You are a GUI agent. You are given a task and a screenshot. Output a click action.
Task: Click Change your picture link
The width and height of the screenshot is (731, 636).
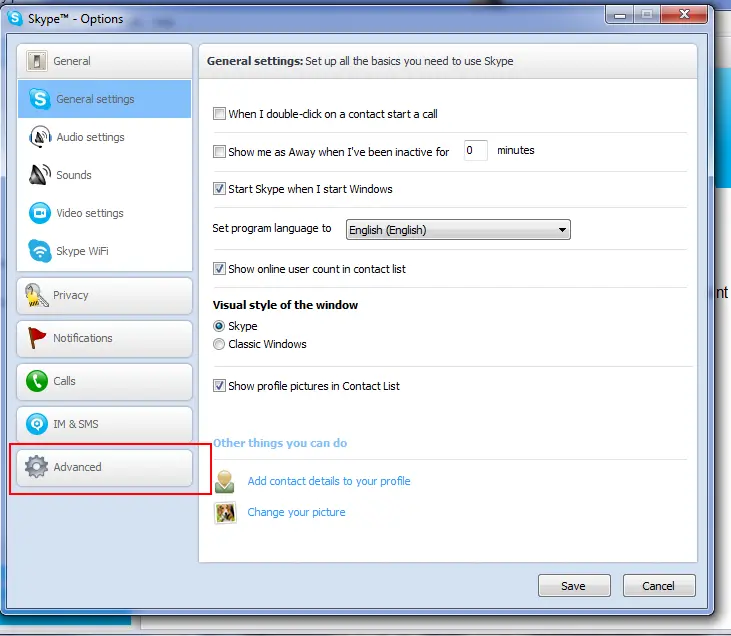pos(297,512)
